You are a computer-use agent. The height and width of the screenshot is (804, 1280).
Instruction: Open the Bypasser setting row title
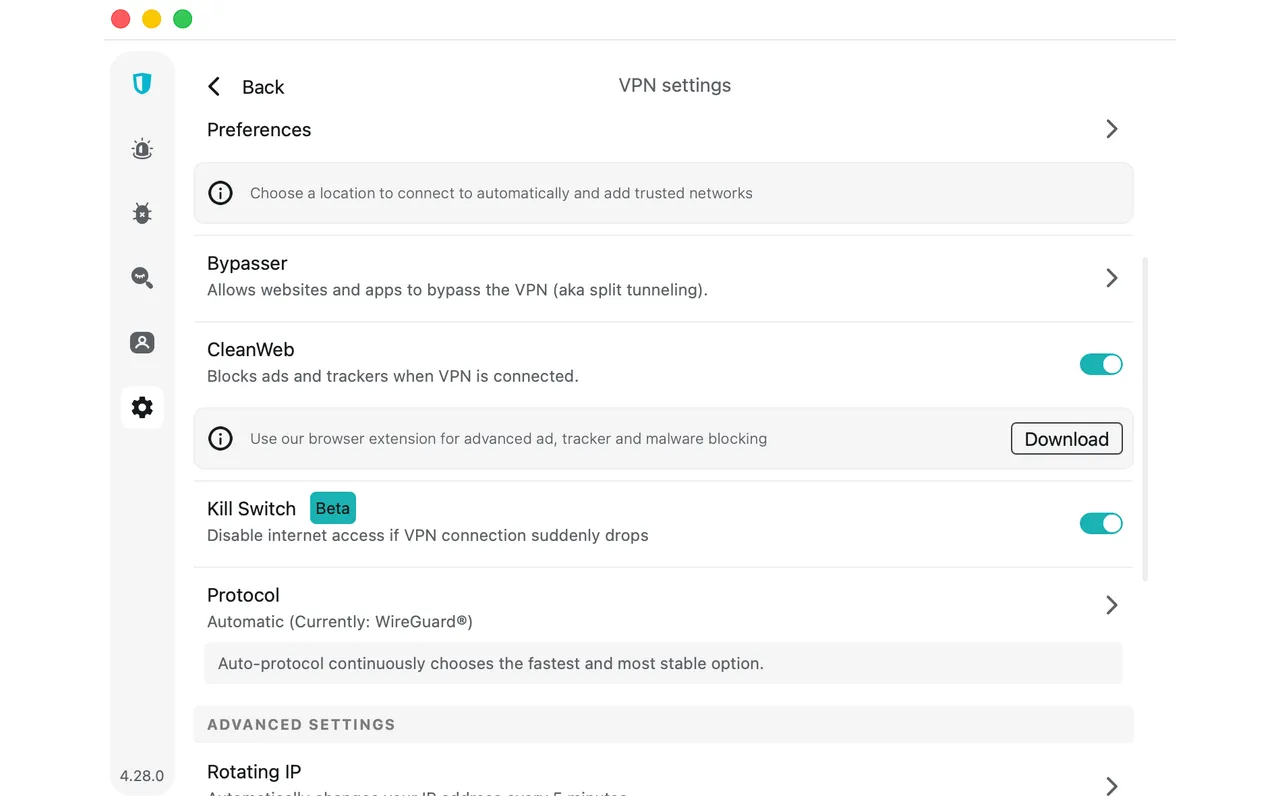247,263
